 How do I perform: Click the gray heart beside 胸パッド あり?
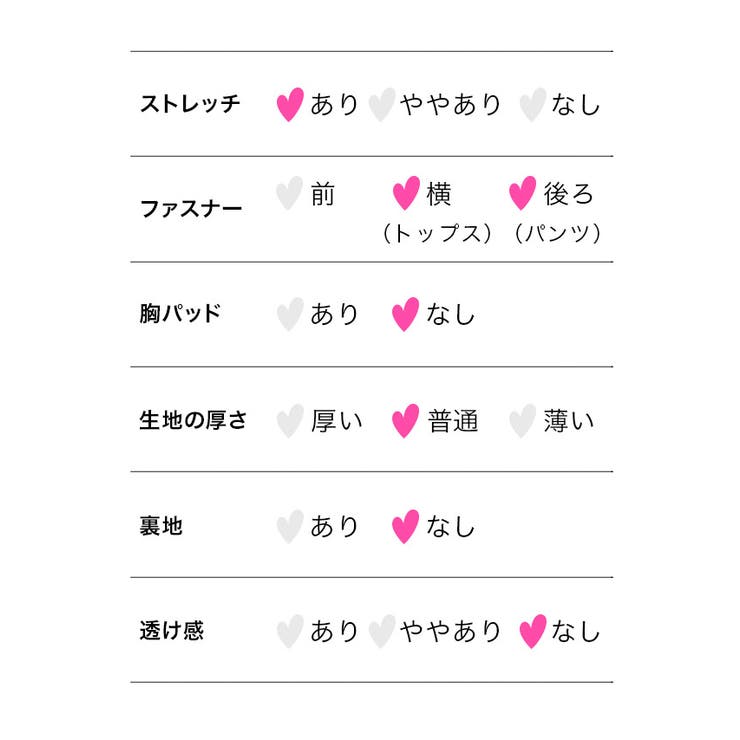tap(290, 314)
